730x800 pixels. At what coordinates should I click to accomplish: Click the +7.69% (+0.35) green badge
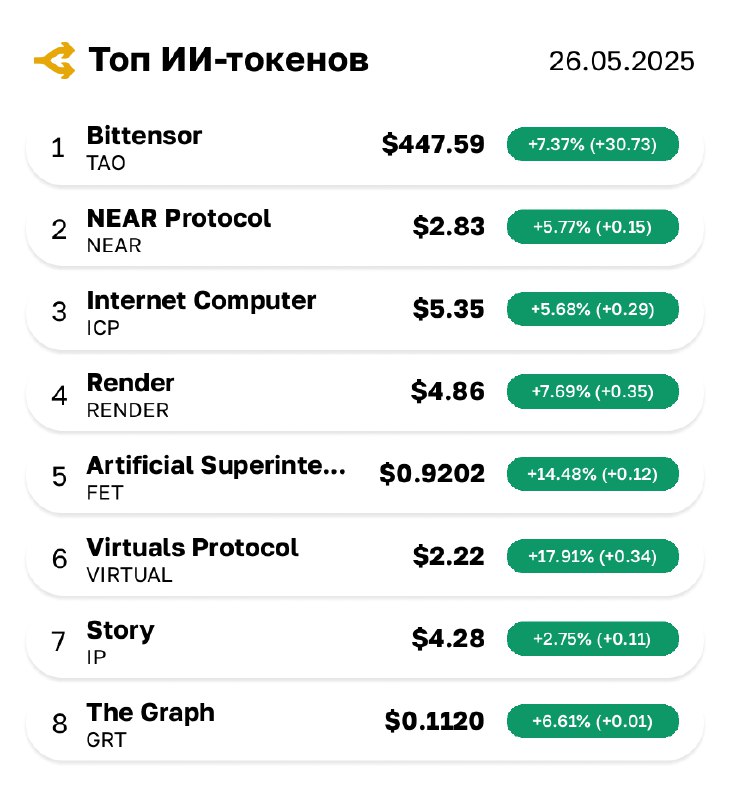click(x=592, y=391)
